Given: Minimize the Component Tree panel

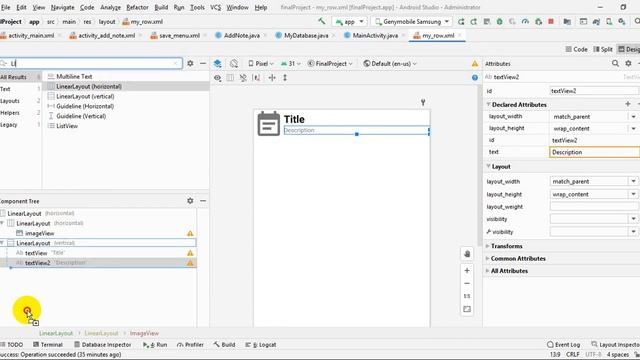Looking at the screenshot, I should pos(203,201).
